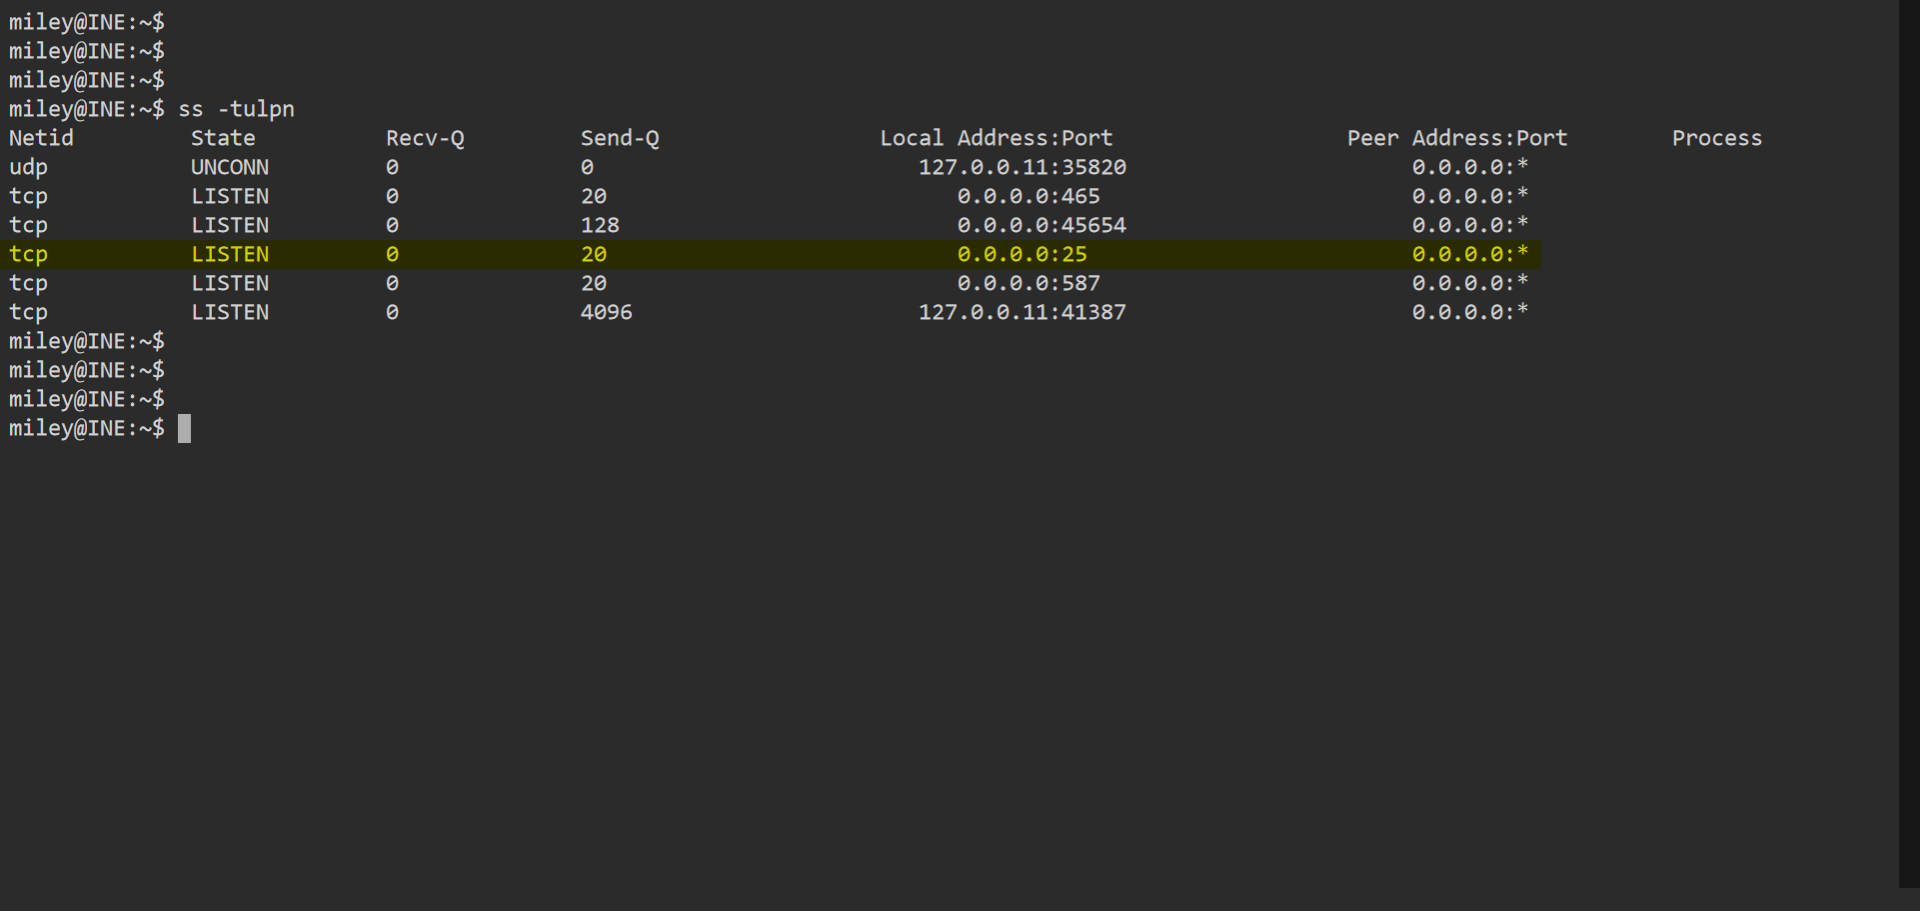Viewport: 1920px width, 911px height.
Task: Click the yellow-highlighted 0.0.0.0:* peer address
Action: 1470,254
